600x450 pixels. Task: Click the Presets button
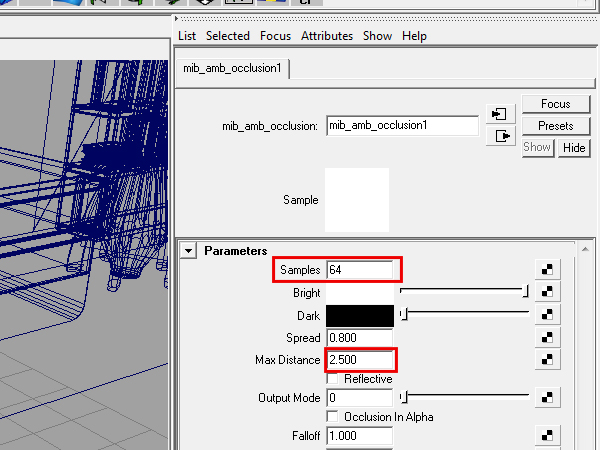pyautogui.click(x=556, y=126)
